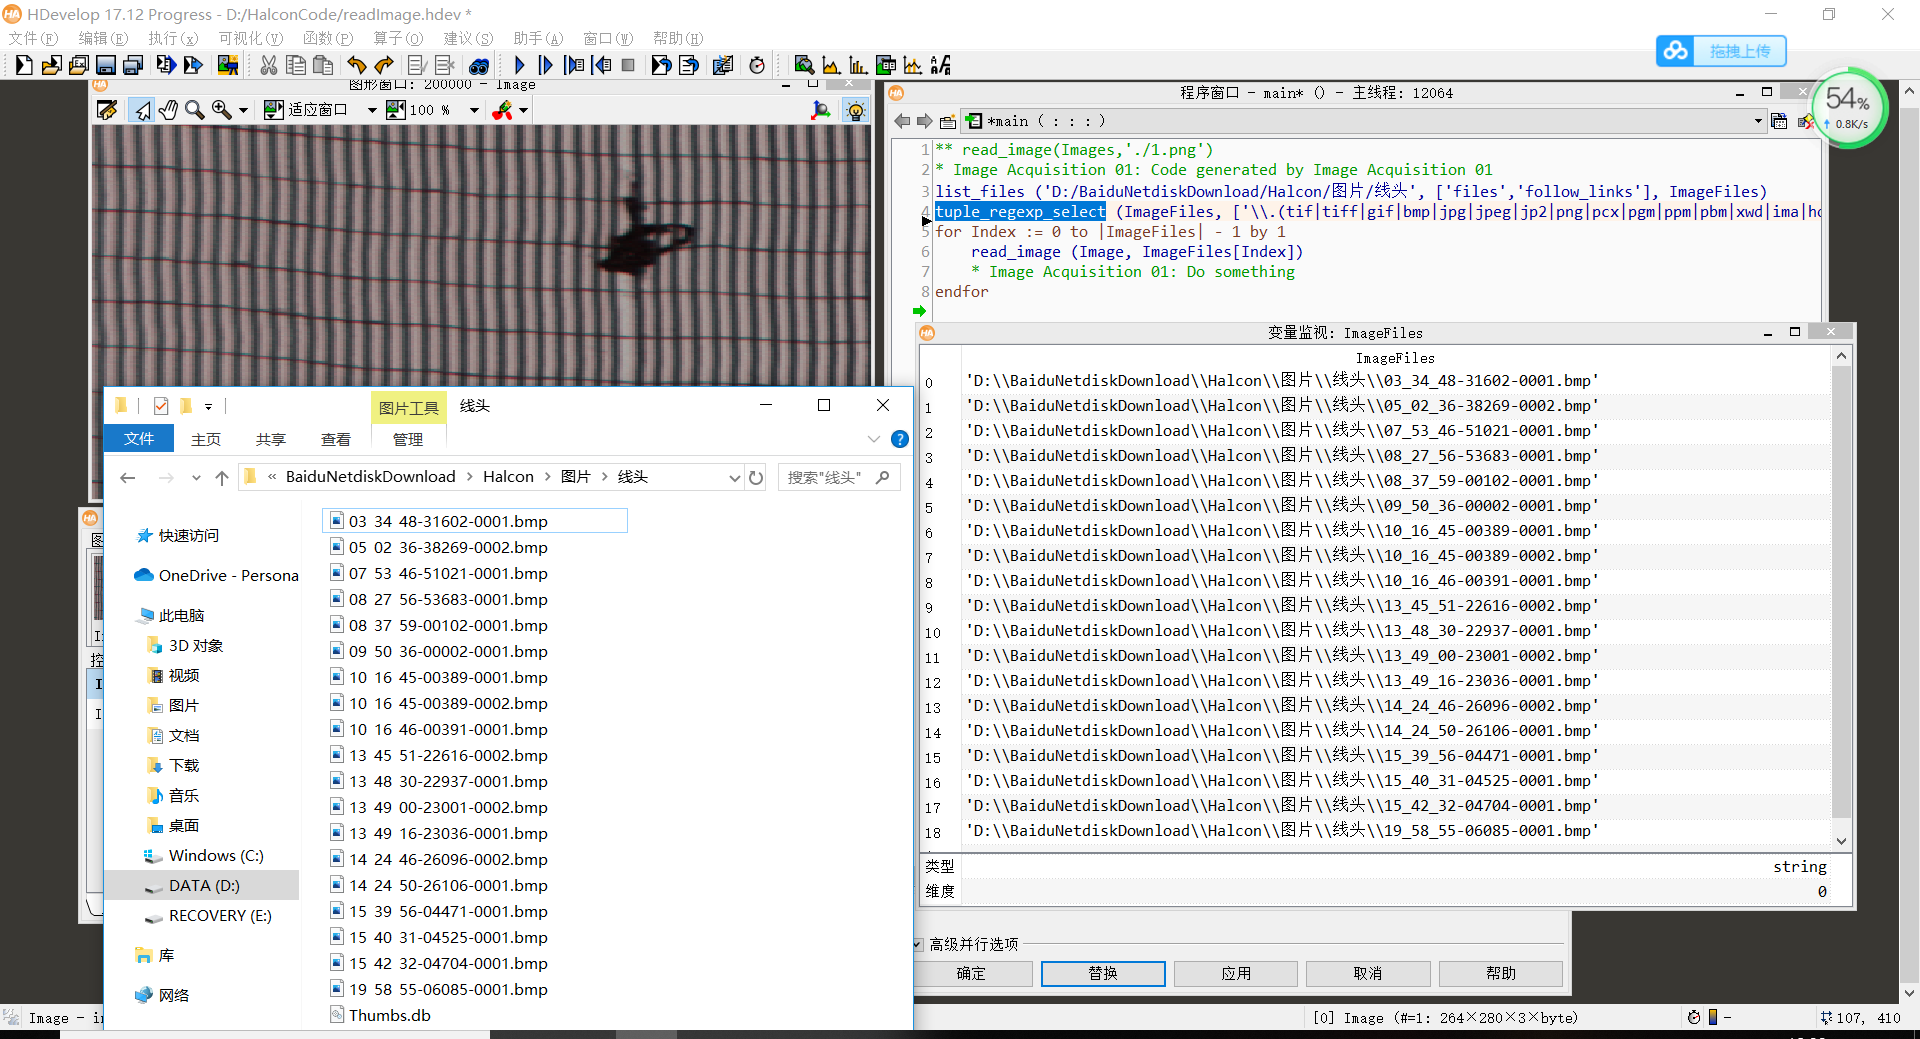
Task: Open the 执行 menu
Action: click(x=173, y=38)
